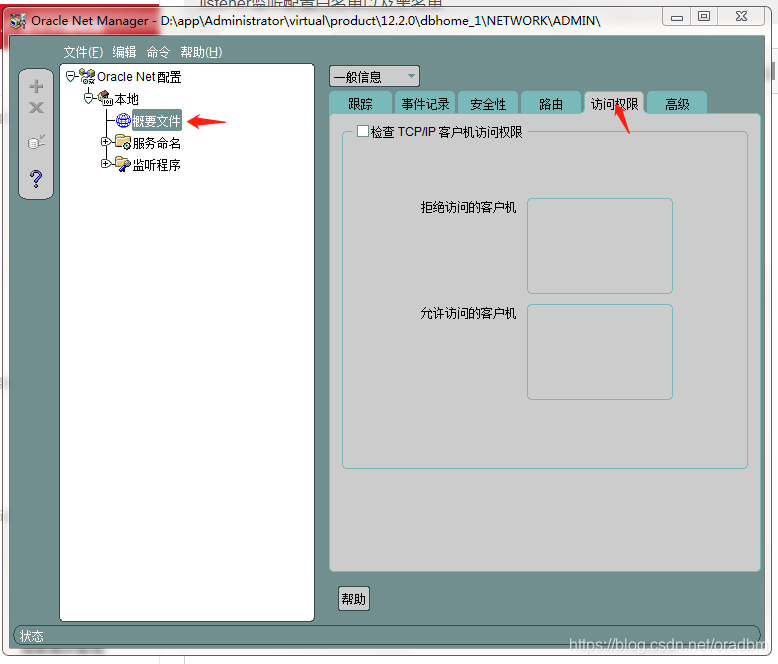
Task: Click the Test Service database icon
Action: pos(36,142)
